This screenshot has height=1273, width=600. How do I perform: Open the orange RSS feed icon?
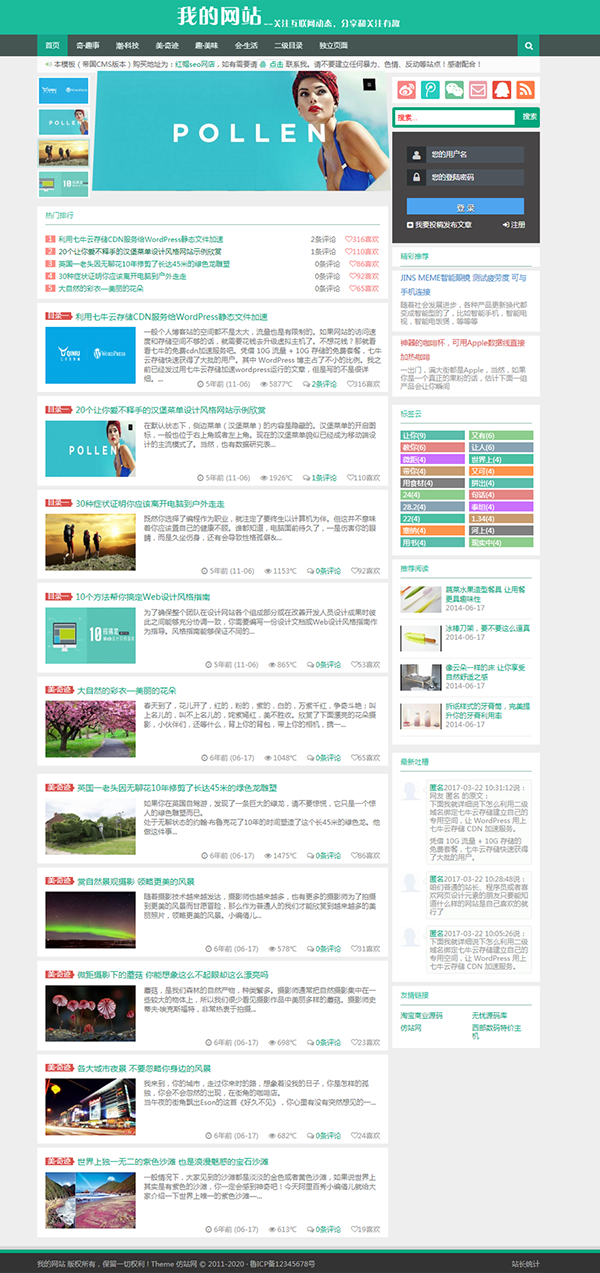point(526,89)
